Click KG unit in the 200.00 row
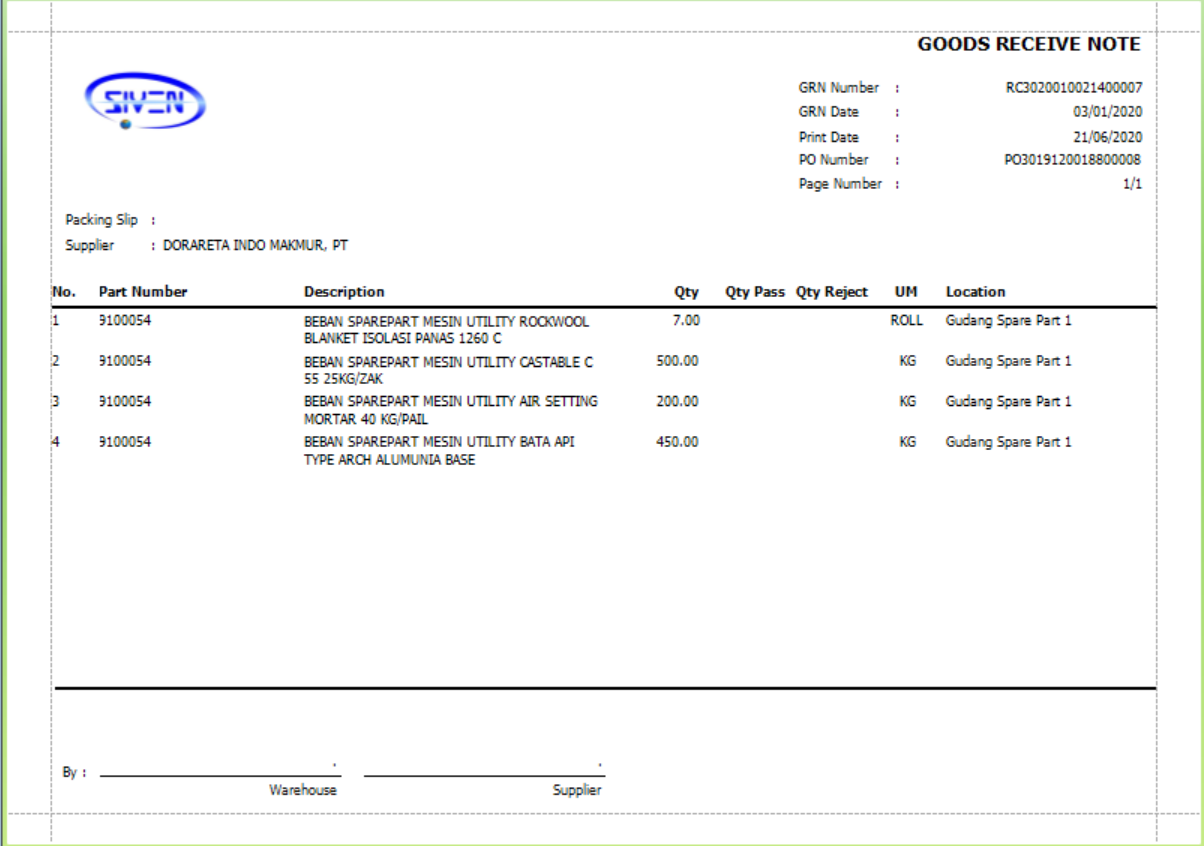The width and height of the screenshot is (1204, 846). [x=908, y=401]
